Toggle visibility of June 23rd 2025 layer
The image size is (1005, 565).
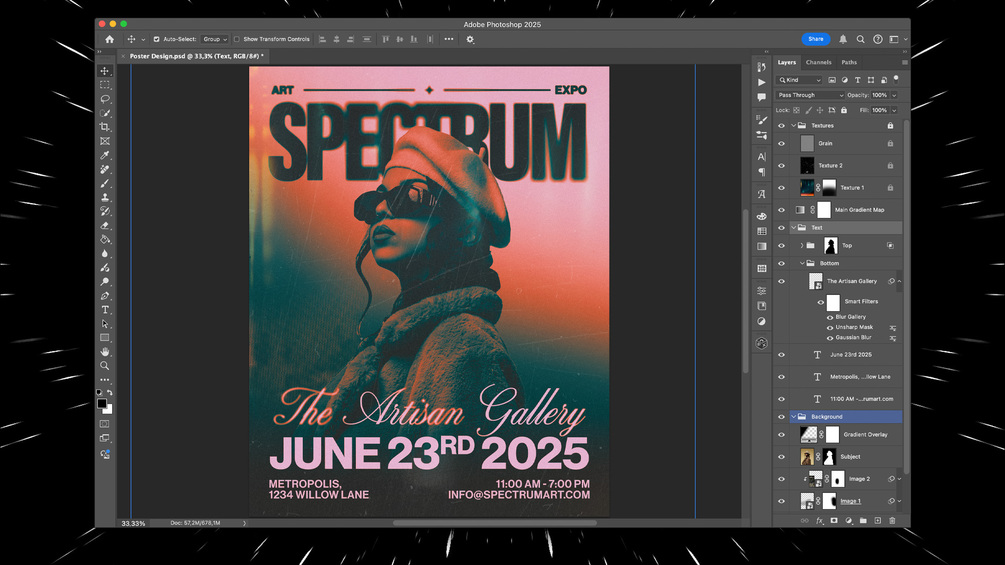(x=781, y=354)
